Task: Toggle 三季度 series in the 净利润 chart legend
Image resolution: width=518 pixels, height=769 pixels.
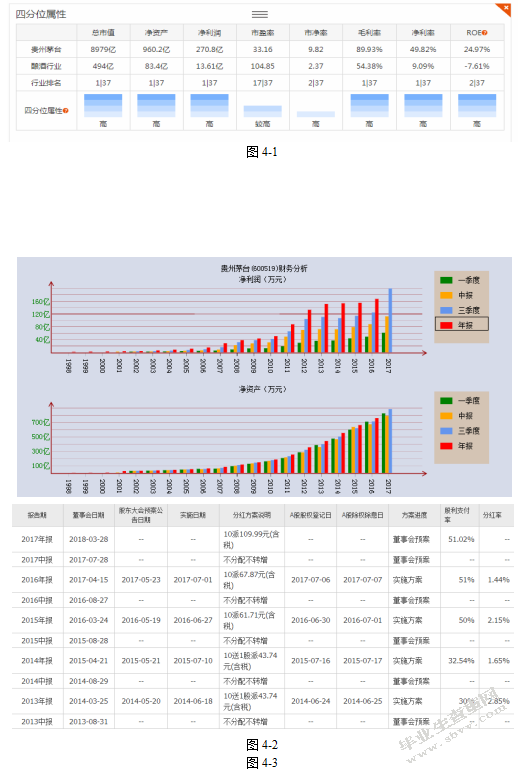Action: point(461,310)
